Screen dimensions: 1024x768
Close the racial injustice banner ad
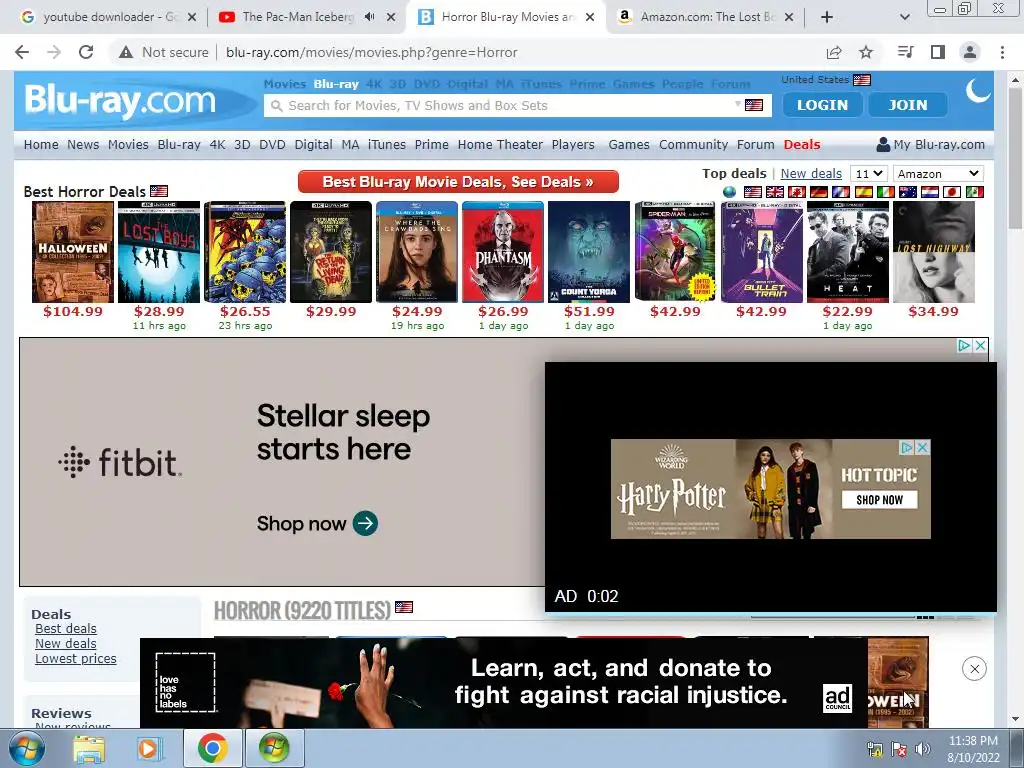974,669
